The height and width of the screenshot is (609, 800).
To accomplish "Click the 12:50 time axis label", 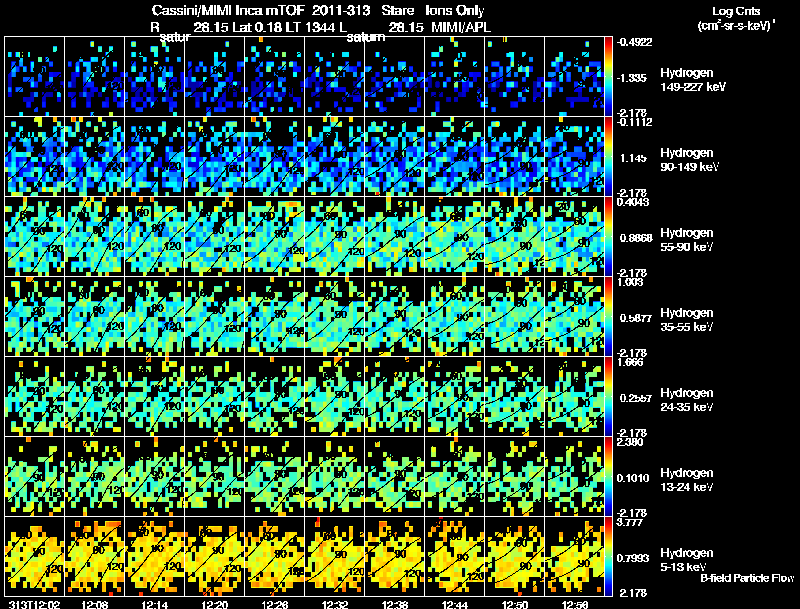I will tap(515, 604).
